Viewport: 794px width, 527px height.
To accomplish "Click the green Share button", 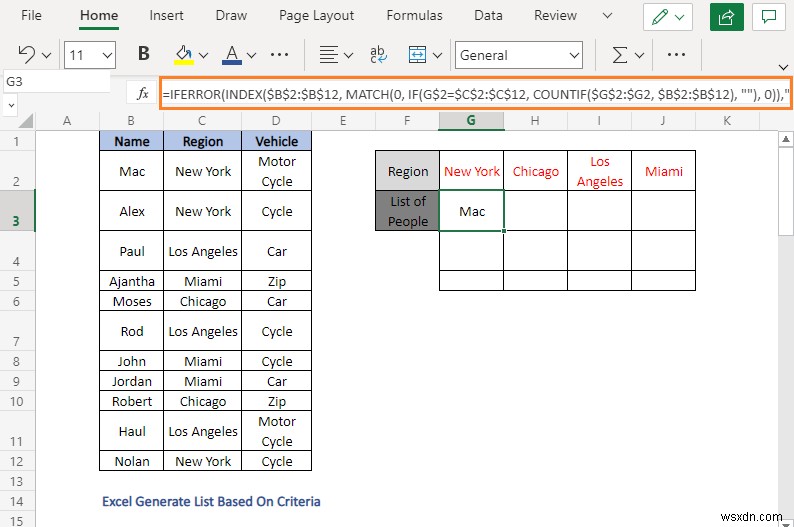I will click(727, 17).
